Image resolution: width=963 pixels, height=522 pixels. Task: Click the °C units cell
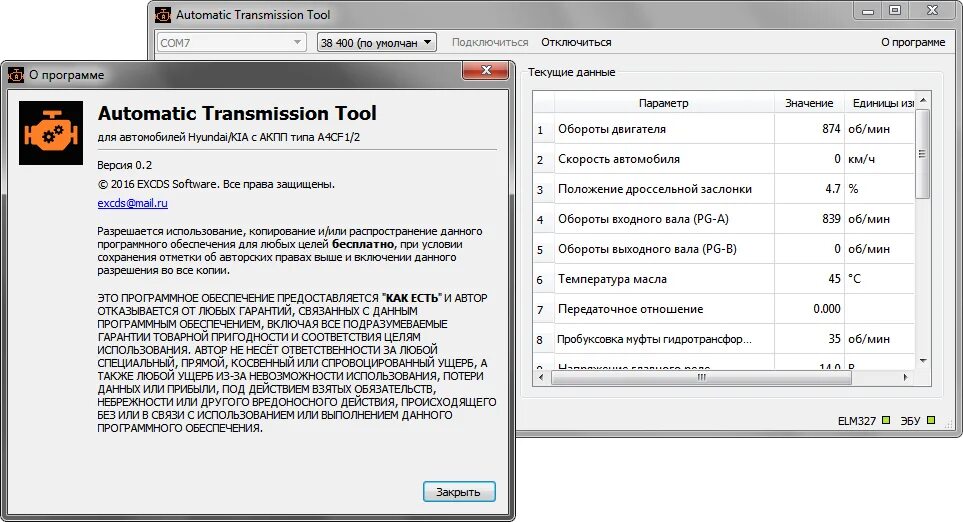point(879,279)
